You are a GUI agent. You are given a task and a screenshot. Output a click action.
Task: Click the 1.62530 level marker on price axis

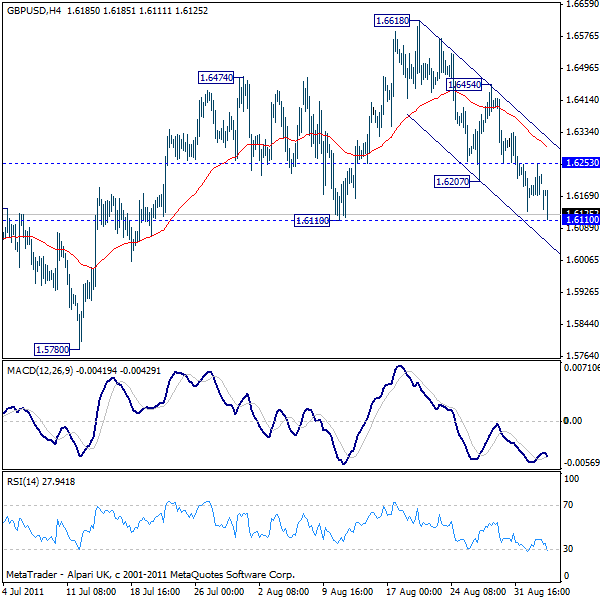coord(581,162)
